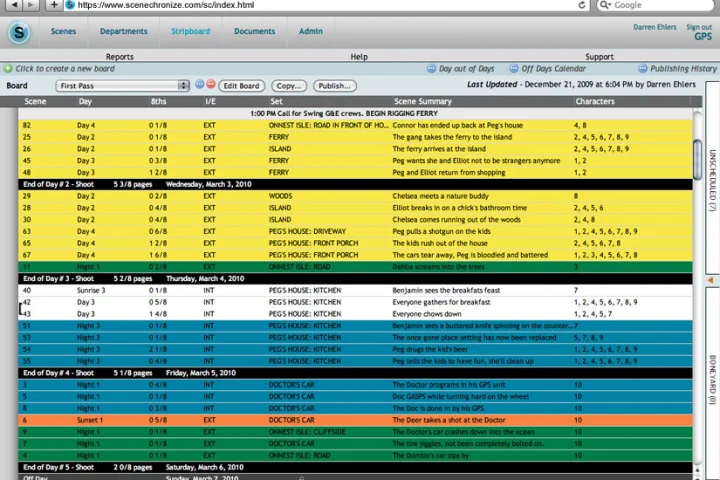Click the plus add bookmark button
This screenshot has height=480, width=720.
click(54, 5)
